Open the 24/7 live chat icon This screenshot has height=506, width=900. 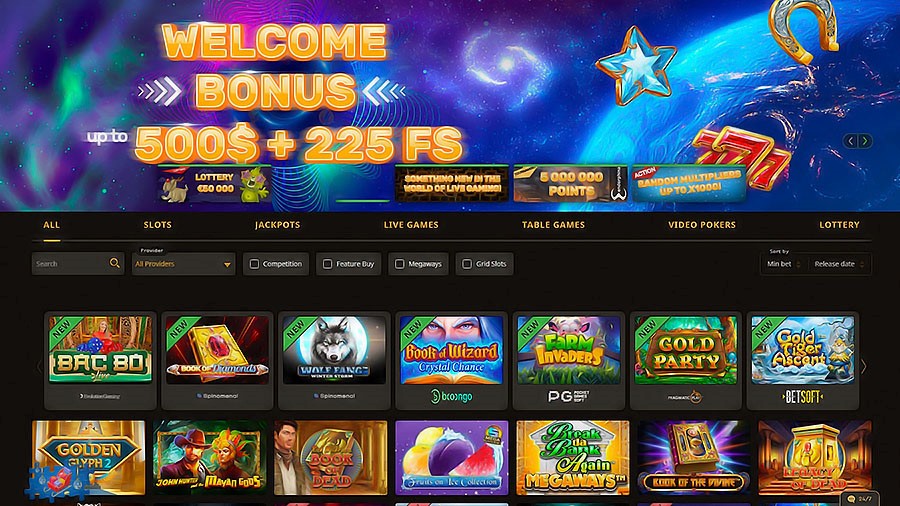click(859, 499)
